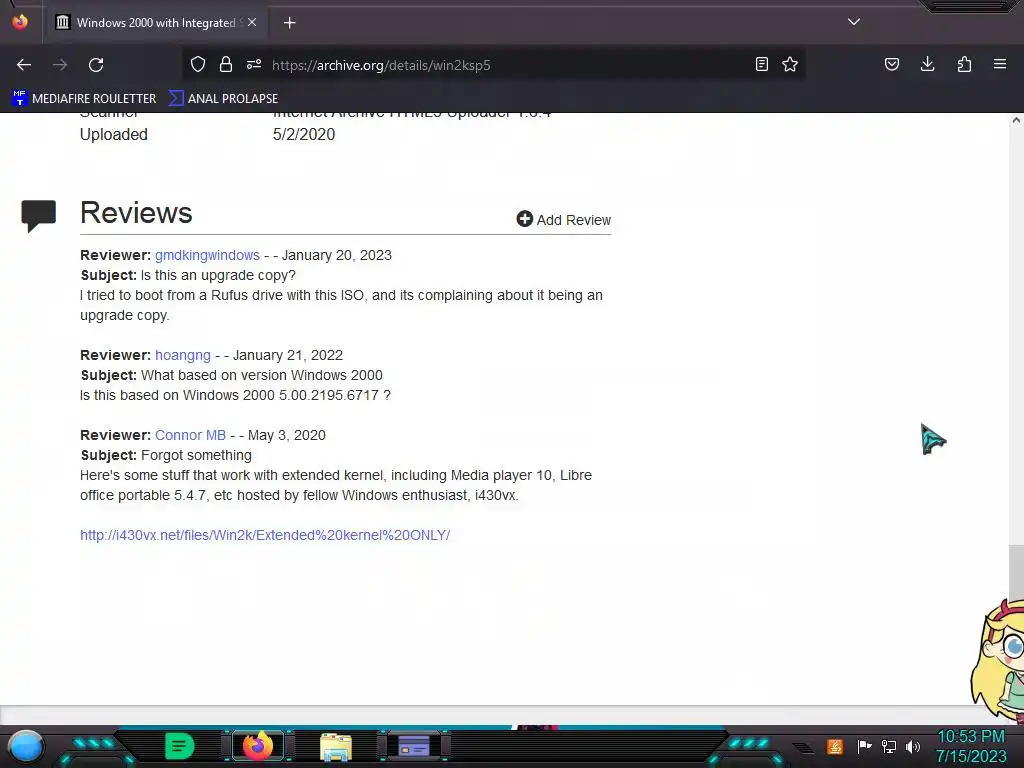Viewport: 1024px width, 768px height.
Task: Click the Firefox logo in the title bar
Action: pyautogui.click(x=20, y=22)
